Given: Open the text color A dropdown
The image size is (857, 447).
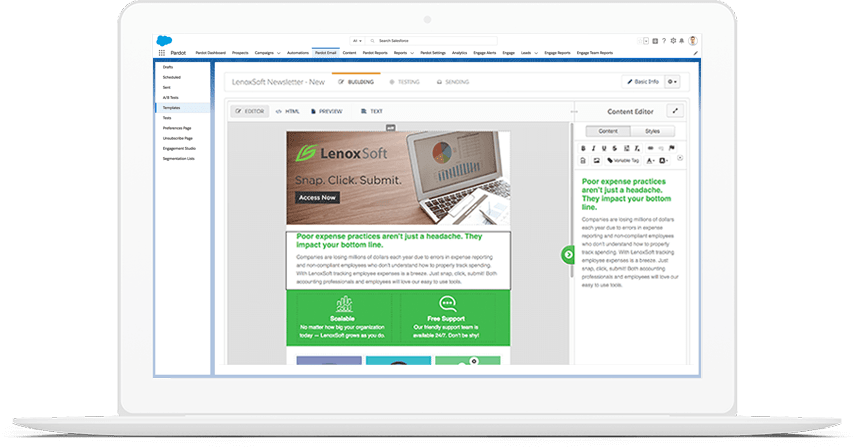Looking at the screenshot, I should click(x=650, y=161).
